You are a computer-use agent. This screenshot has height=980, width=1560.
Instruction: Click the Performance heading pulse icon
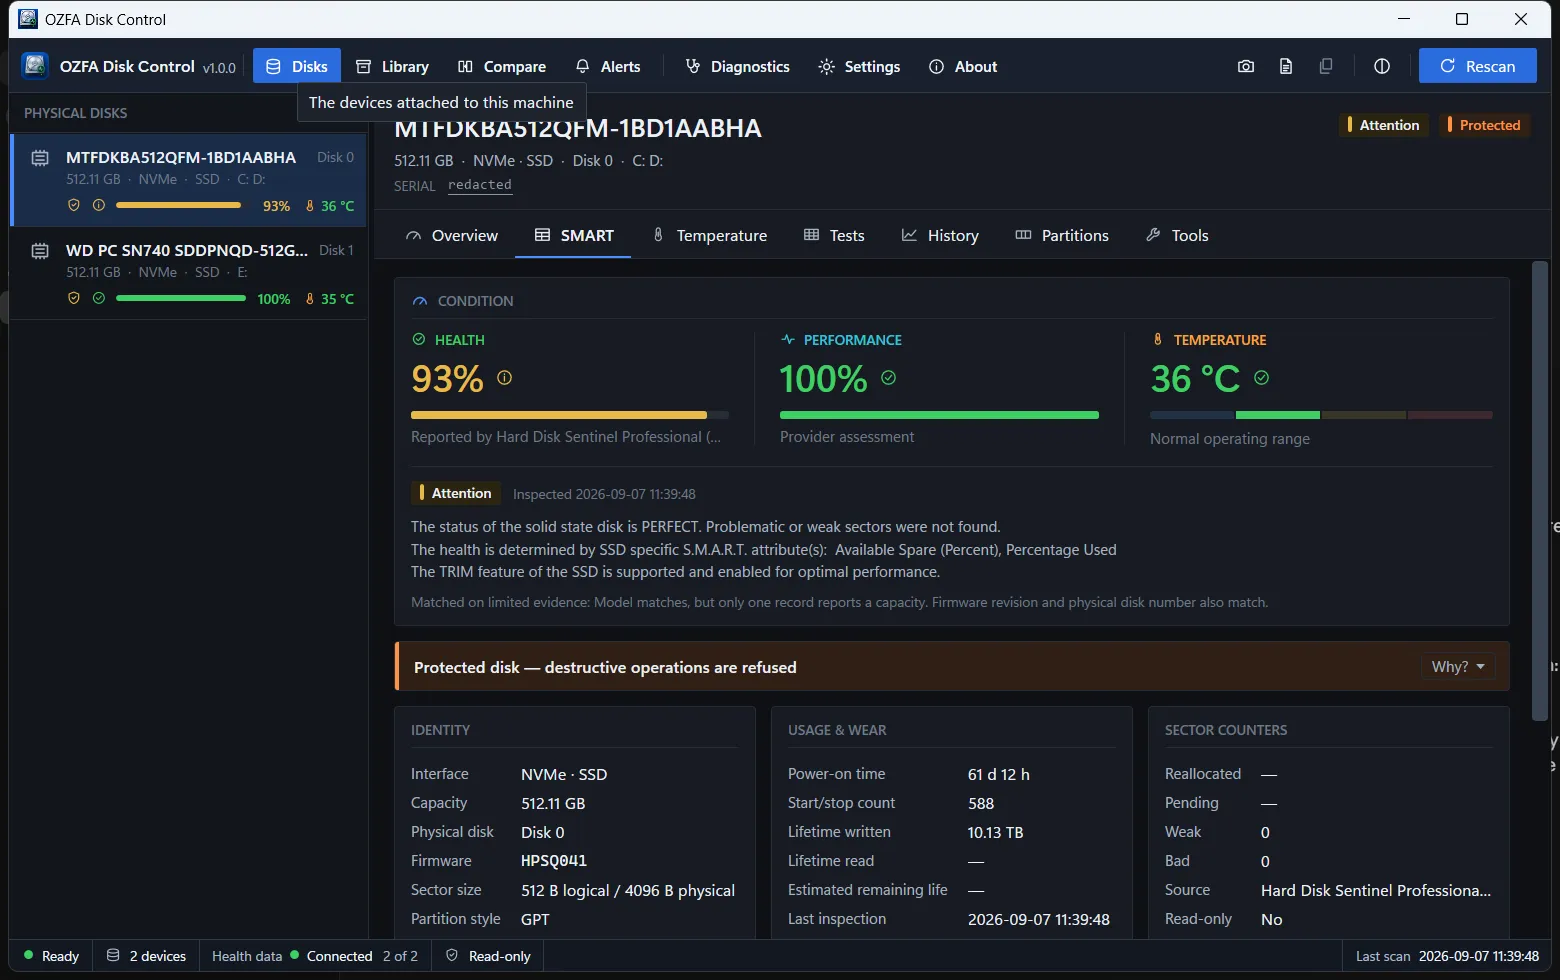pyautogui.click(x=788, y=340)
